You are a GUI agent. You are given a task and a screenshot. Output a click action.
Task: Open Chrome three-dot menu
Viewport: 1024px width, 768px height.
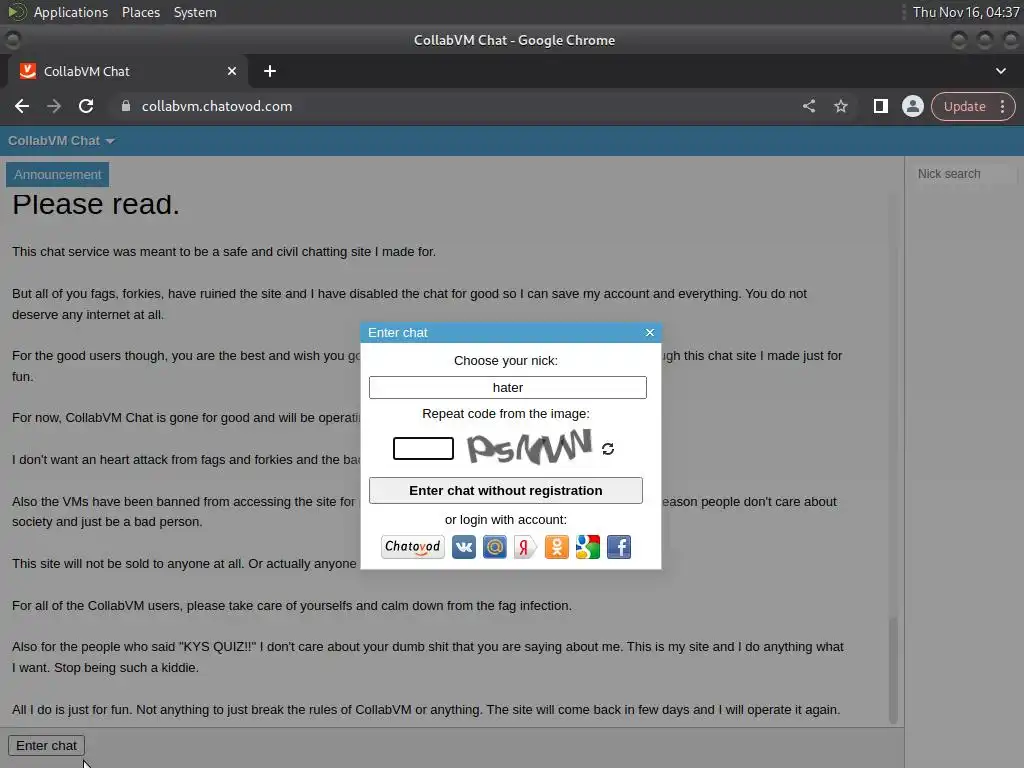coord(1002,106)
